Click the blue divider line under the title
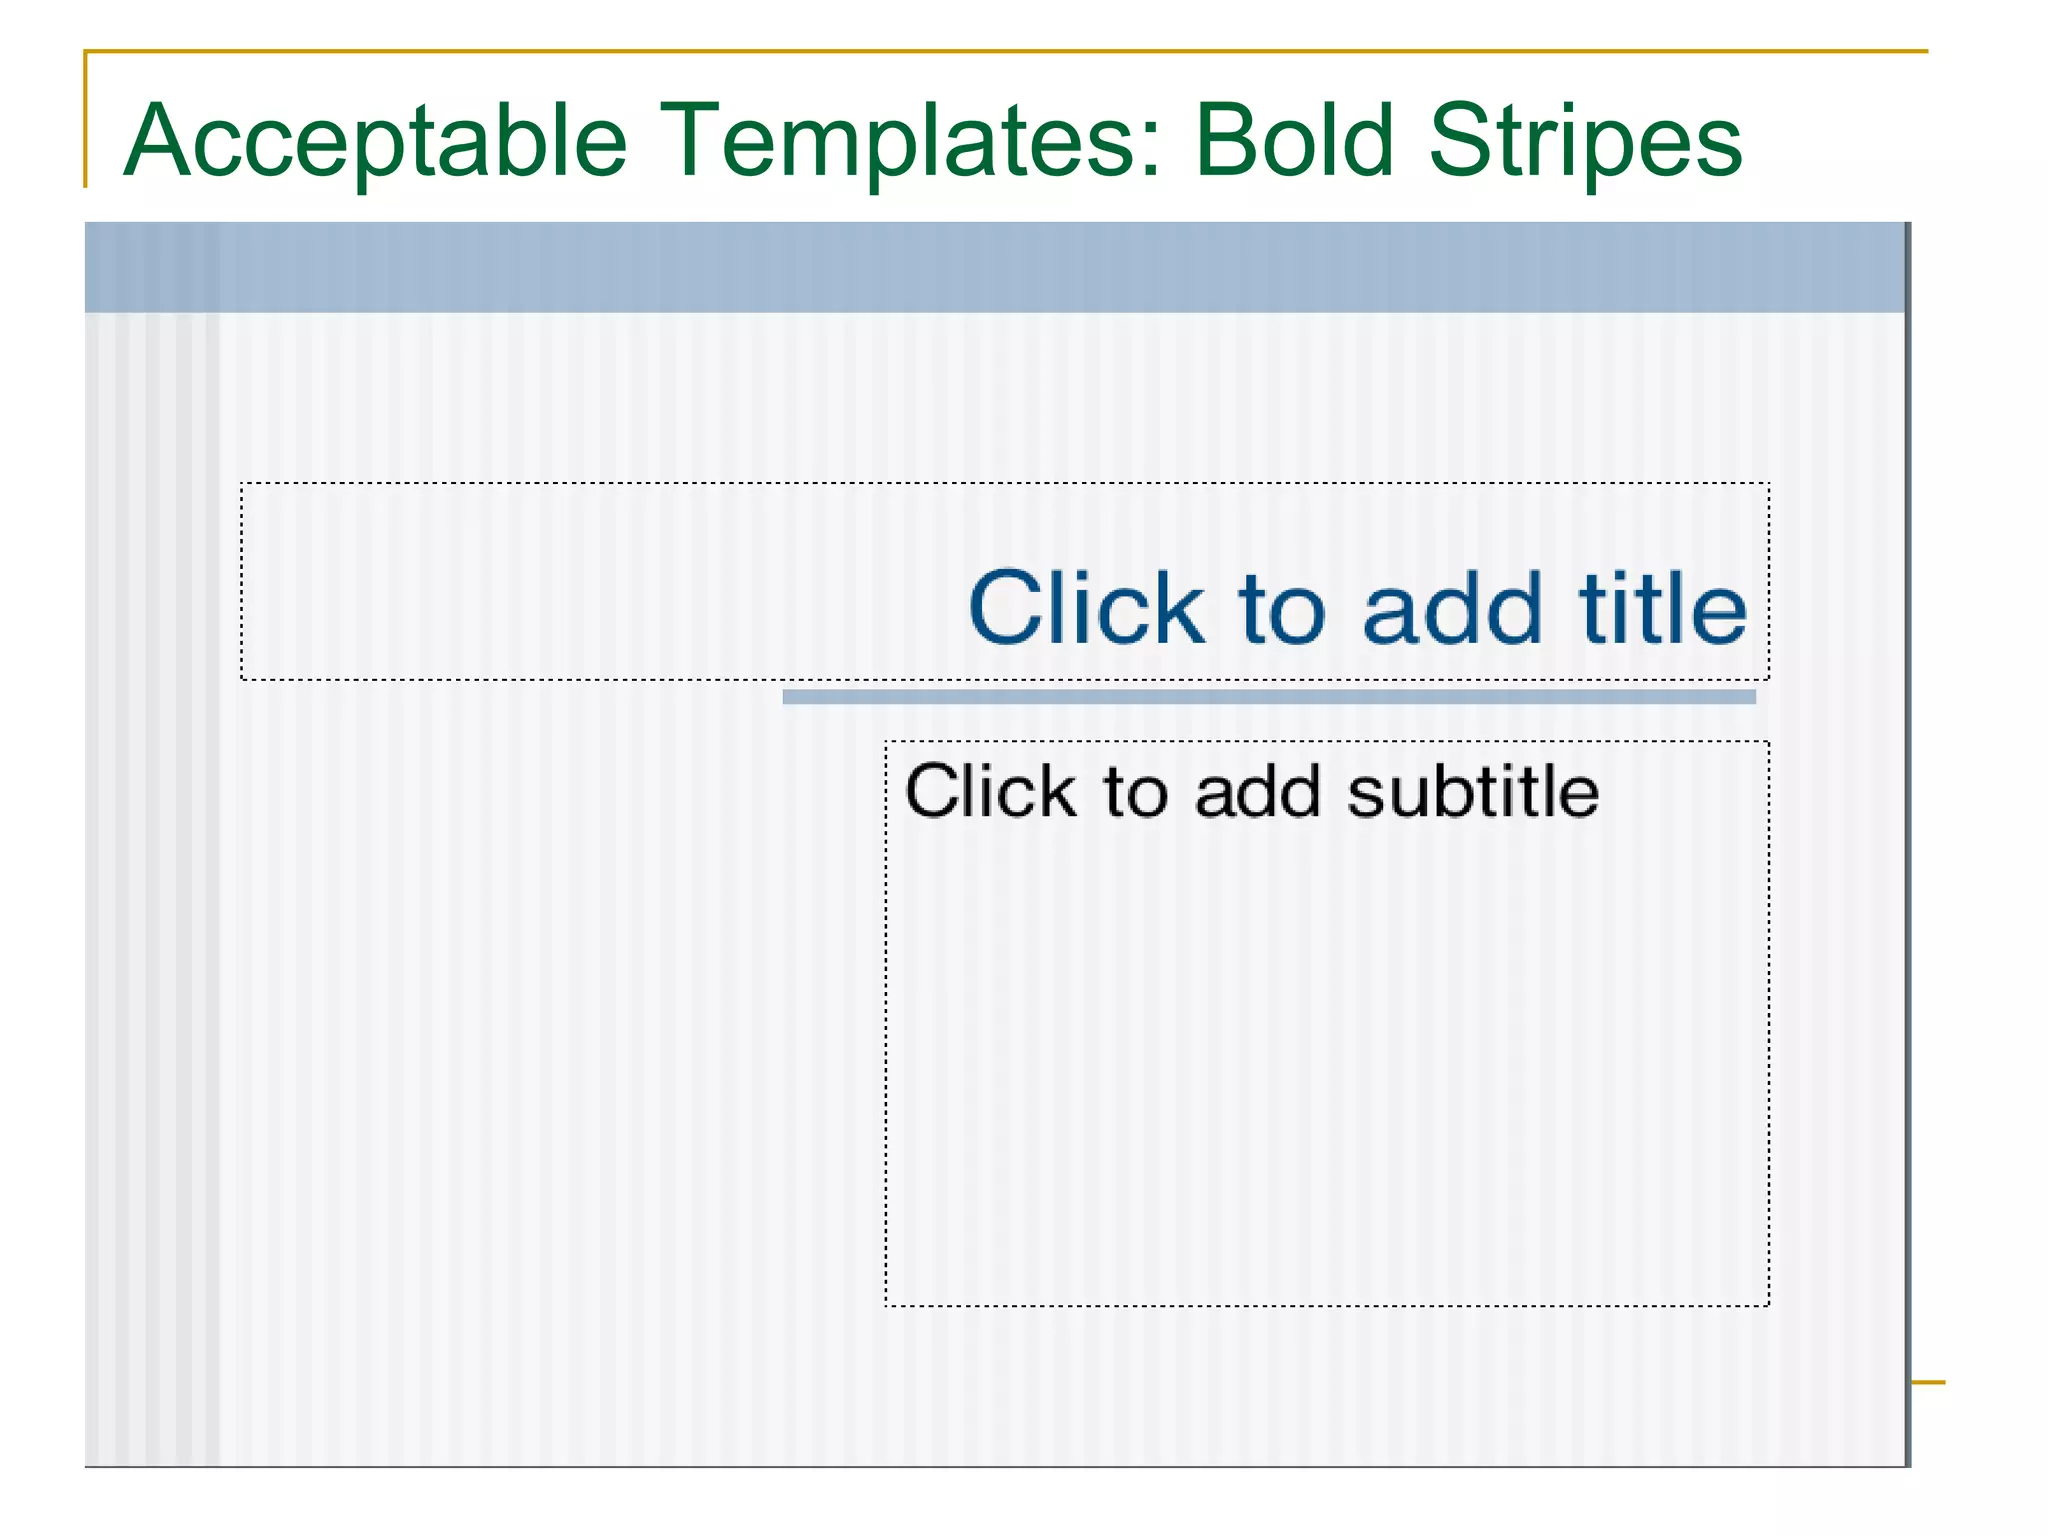2048x1536 pixels. (1269, 697)
